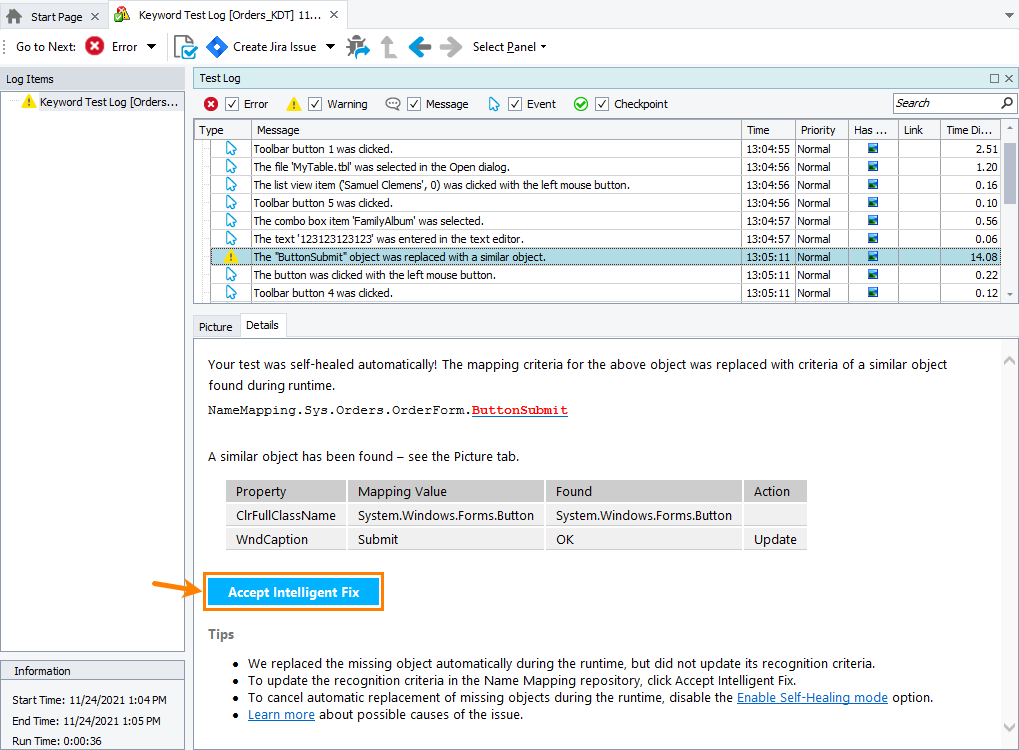1019x750 pixels.
Task: Toggle the Warning filter checkbox
Action: (x=315, y=104)
